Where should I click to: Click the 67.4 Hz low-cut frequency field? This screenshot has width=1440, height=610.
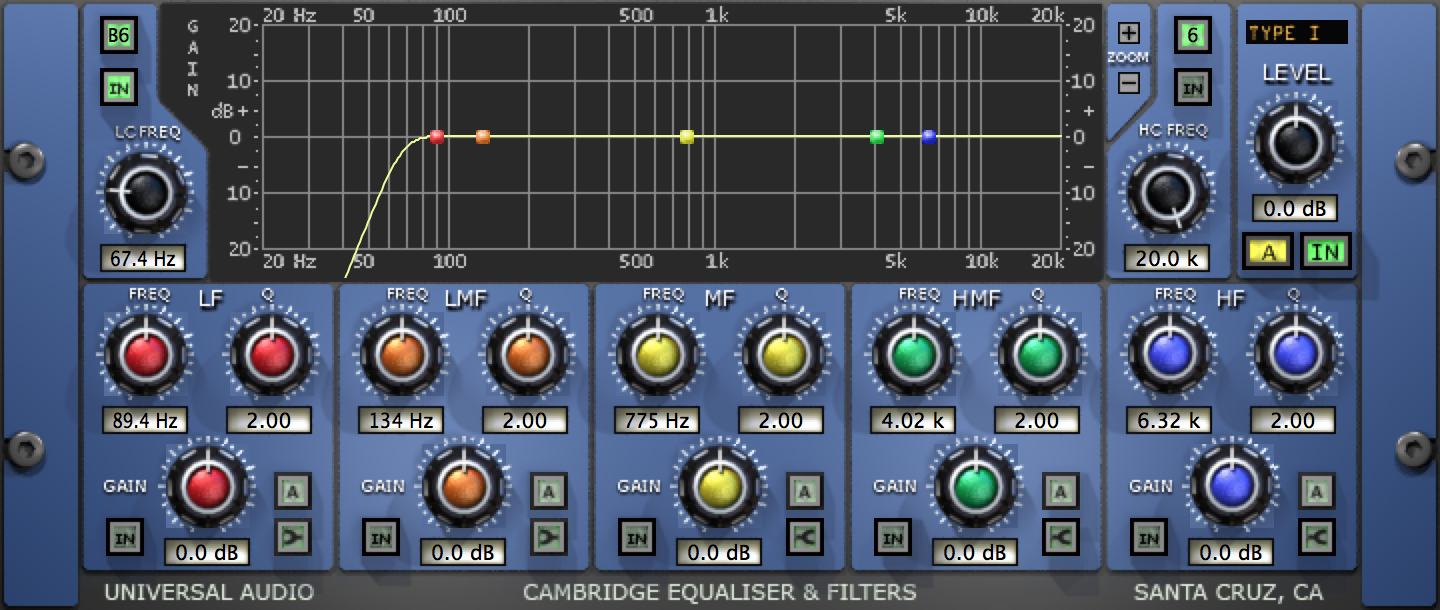(x=144, y=259)
